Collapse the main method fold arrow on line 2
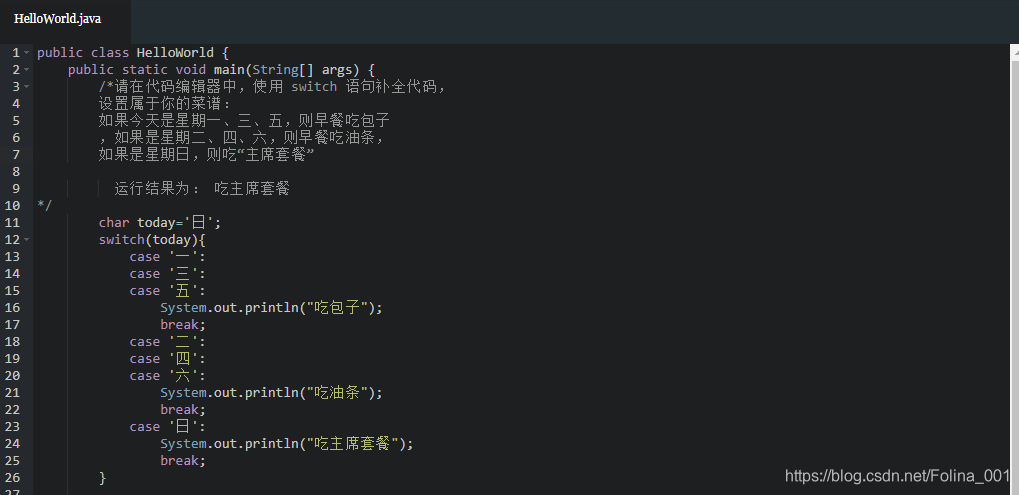The height and width of the screenshot is (495, 1019). (27, 70)
